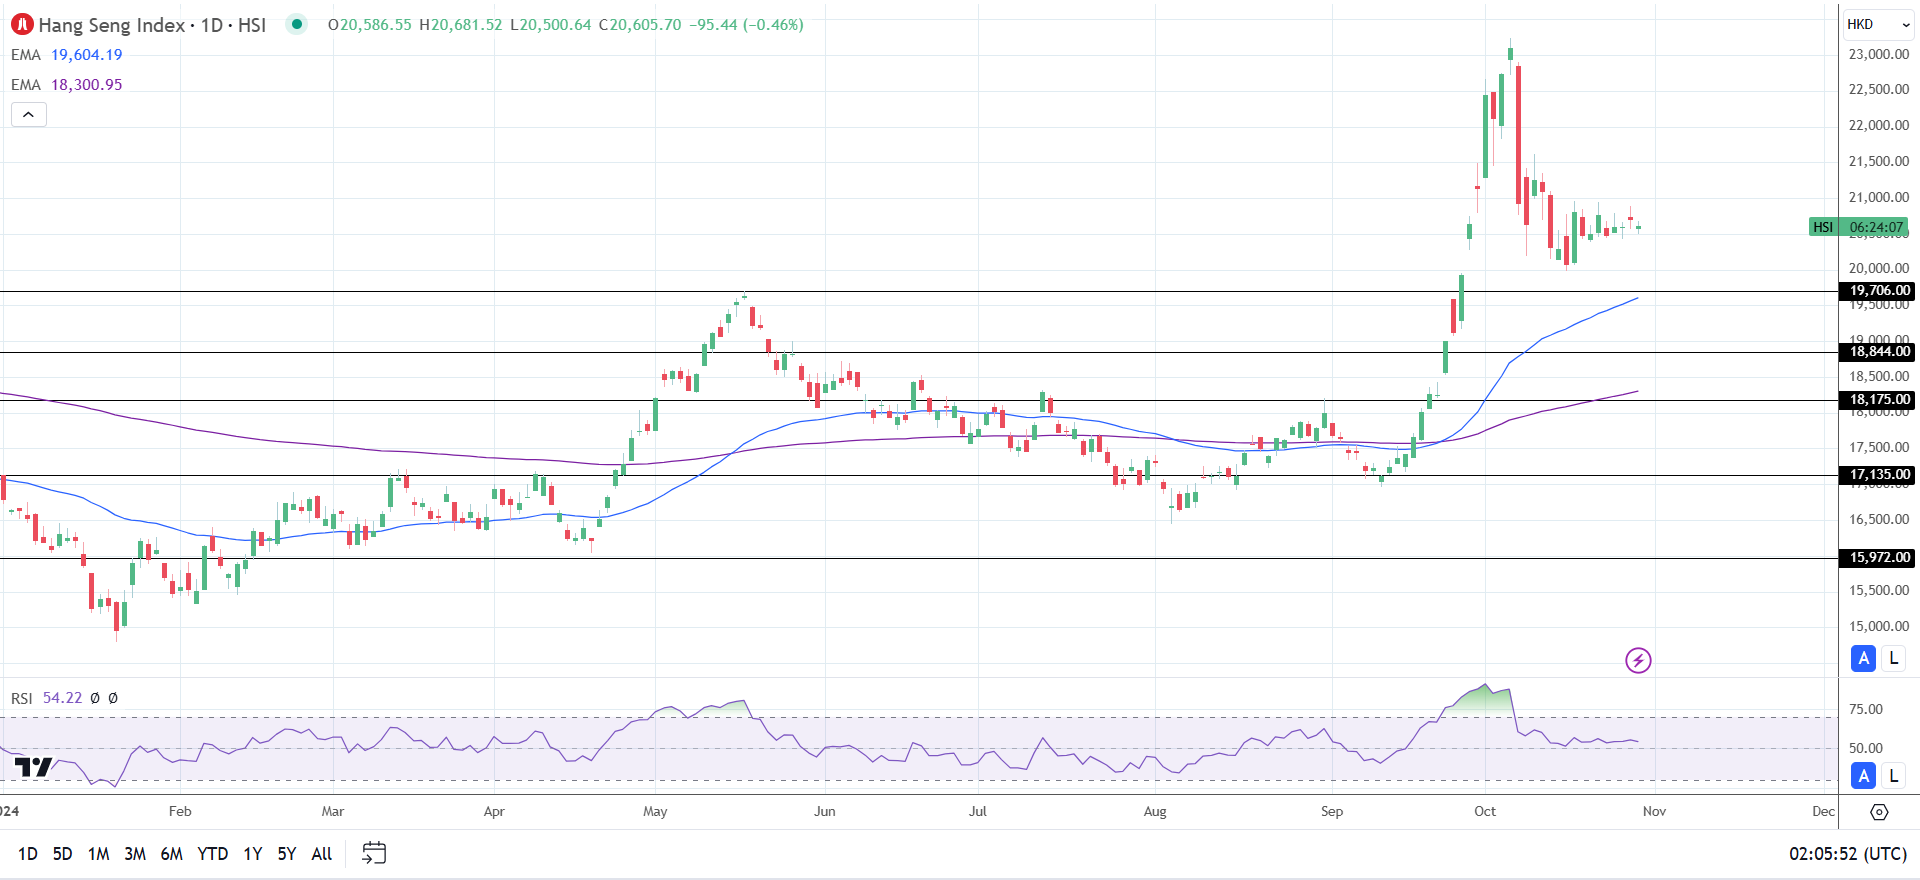This screenshot has width=1920, height=880.
Task: Click the green HSI current price label
Action: [x=1859, y=227]
